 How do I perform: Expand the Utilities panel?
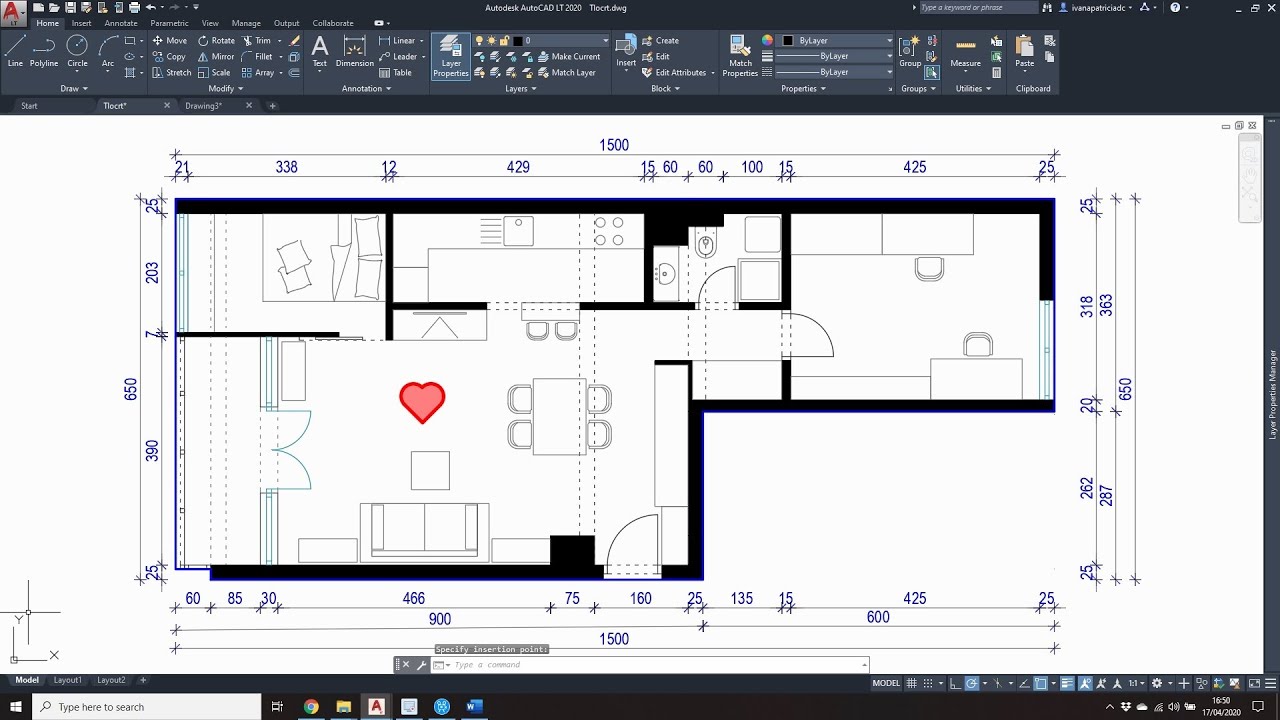pyautogui.click(x=973, y=88)
